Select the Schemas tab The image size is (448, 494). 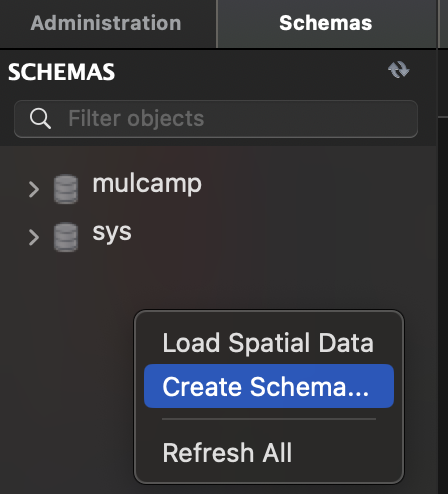[x=326, y=23]
